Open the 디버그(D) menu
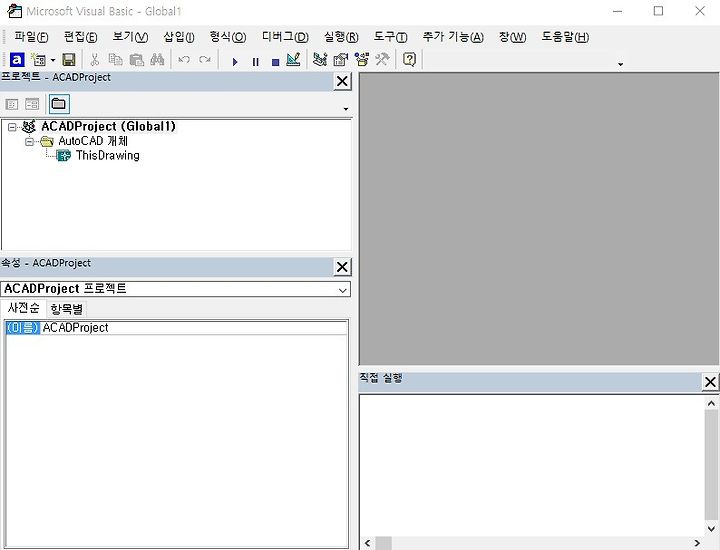The width and height of the screenshot is (720, 550). click(285, 37)
